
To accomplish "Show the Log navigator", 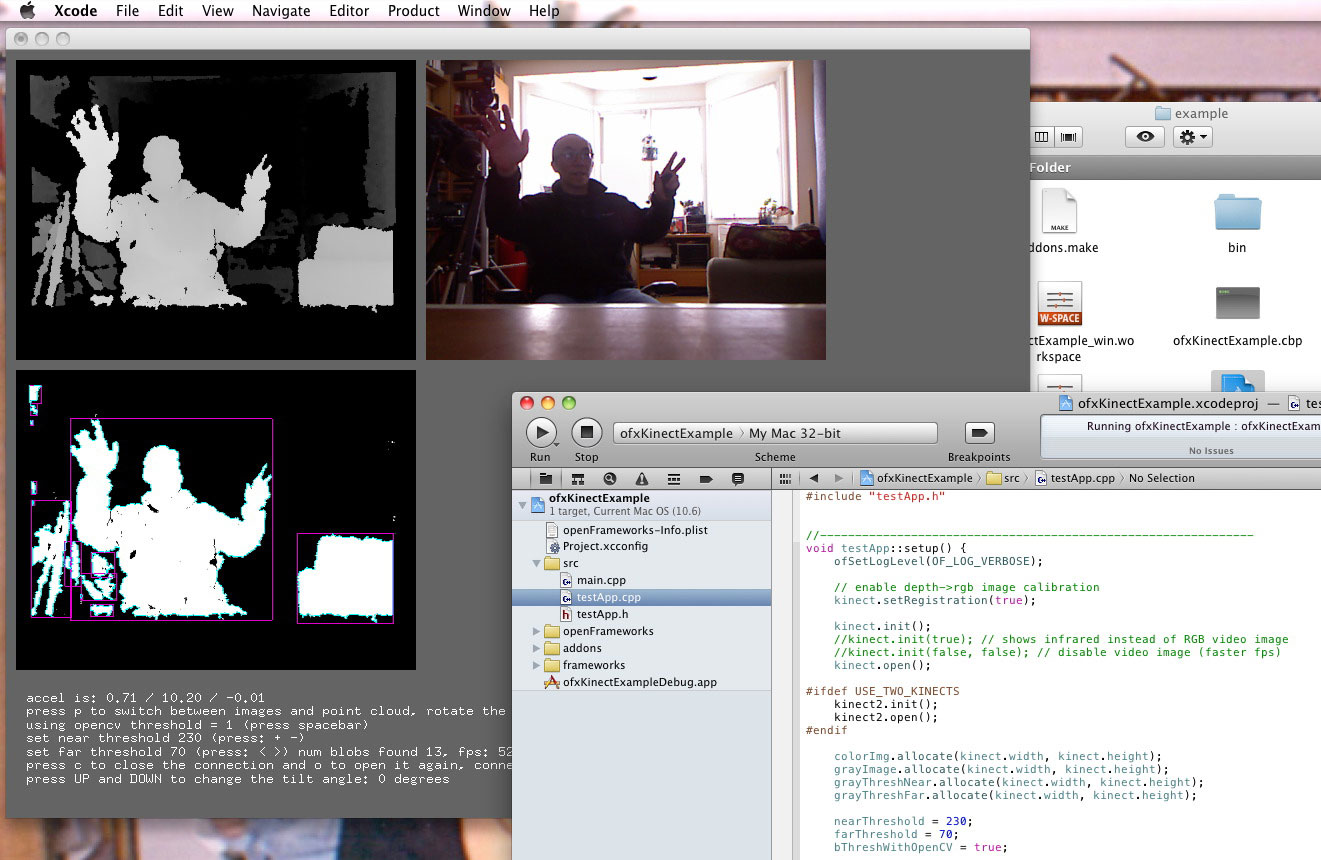I will click(x=738, y=479).
